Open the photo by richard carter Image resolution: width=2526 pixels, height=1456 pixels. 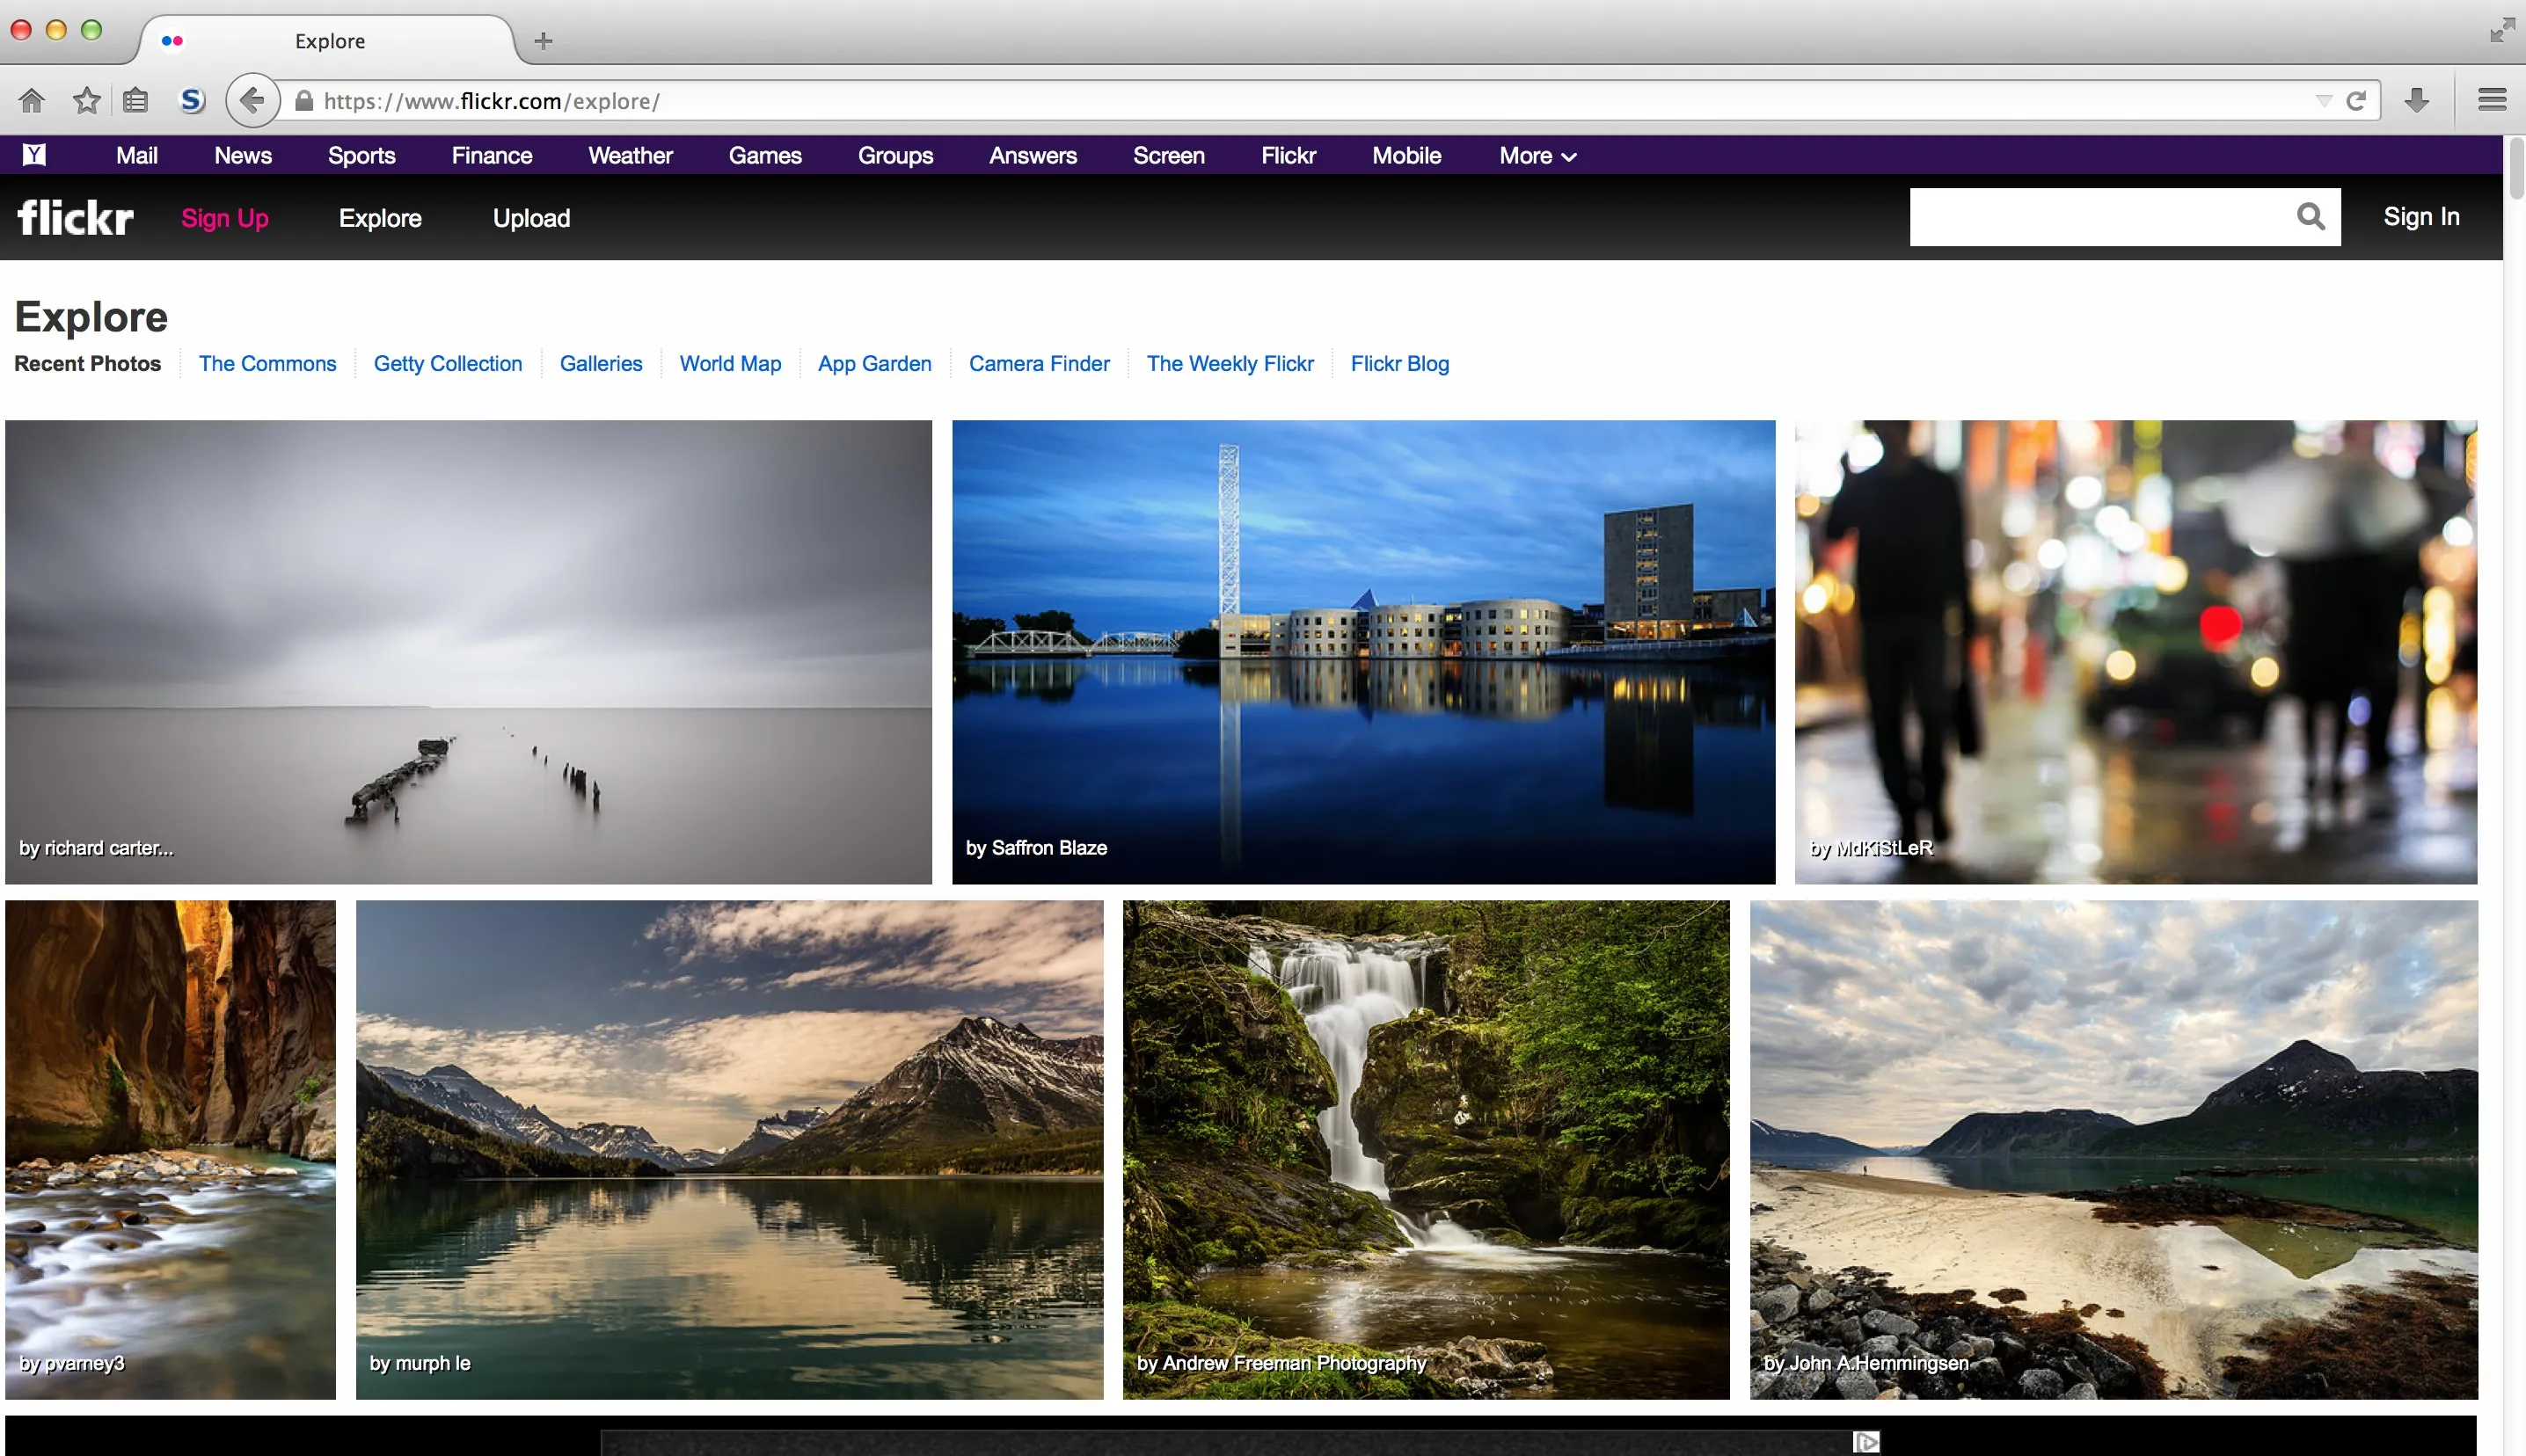468,652
